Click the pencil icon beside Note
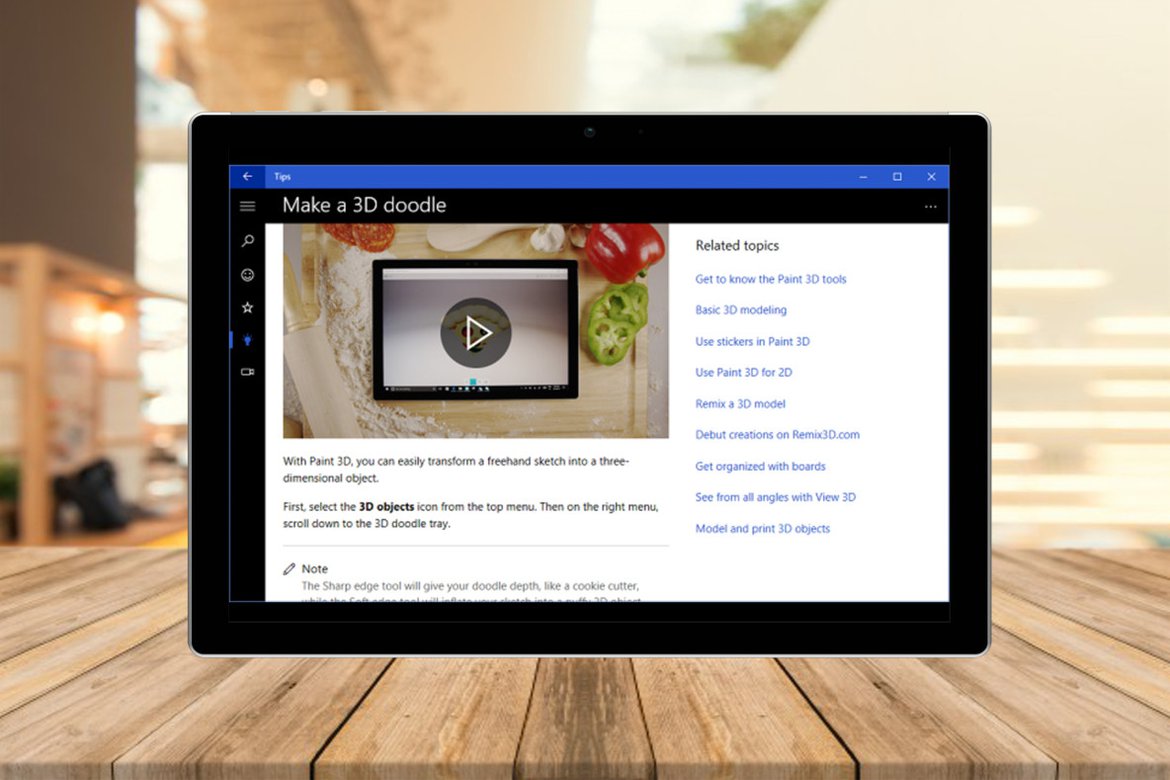Screen dimensions: 1170x780 click(290, 569)
